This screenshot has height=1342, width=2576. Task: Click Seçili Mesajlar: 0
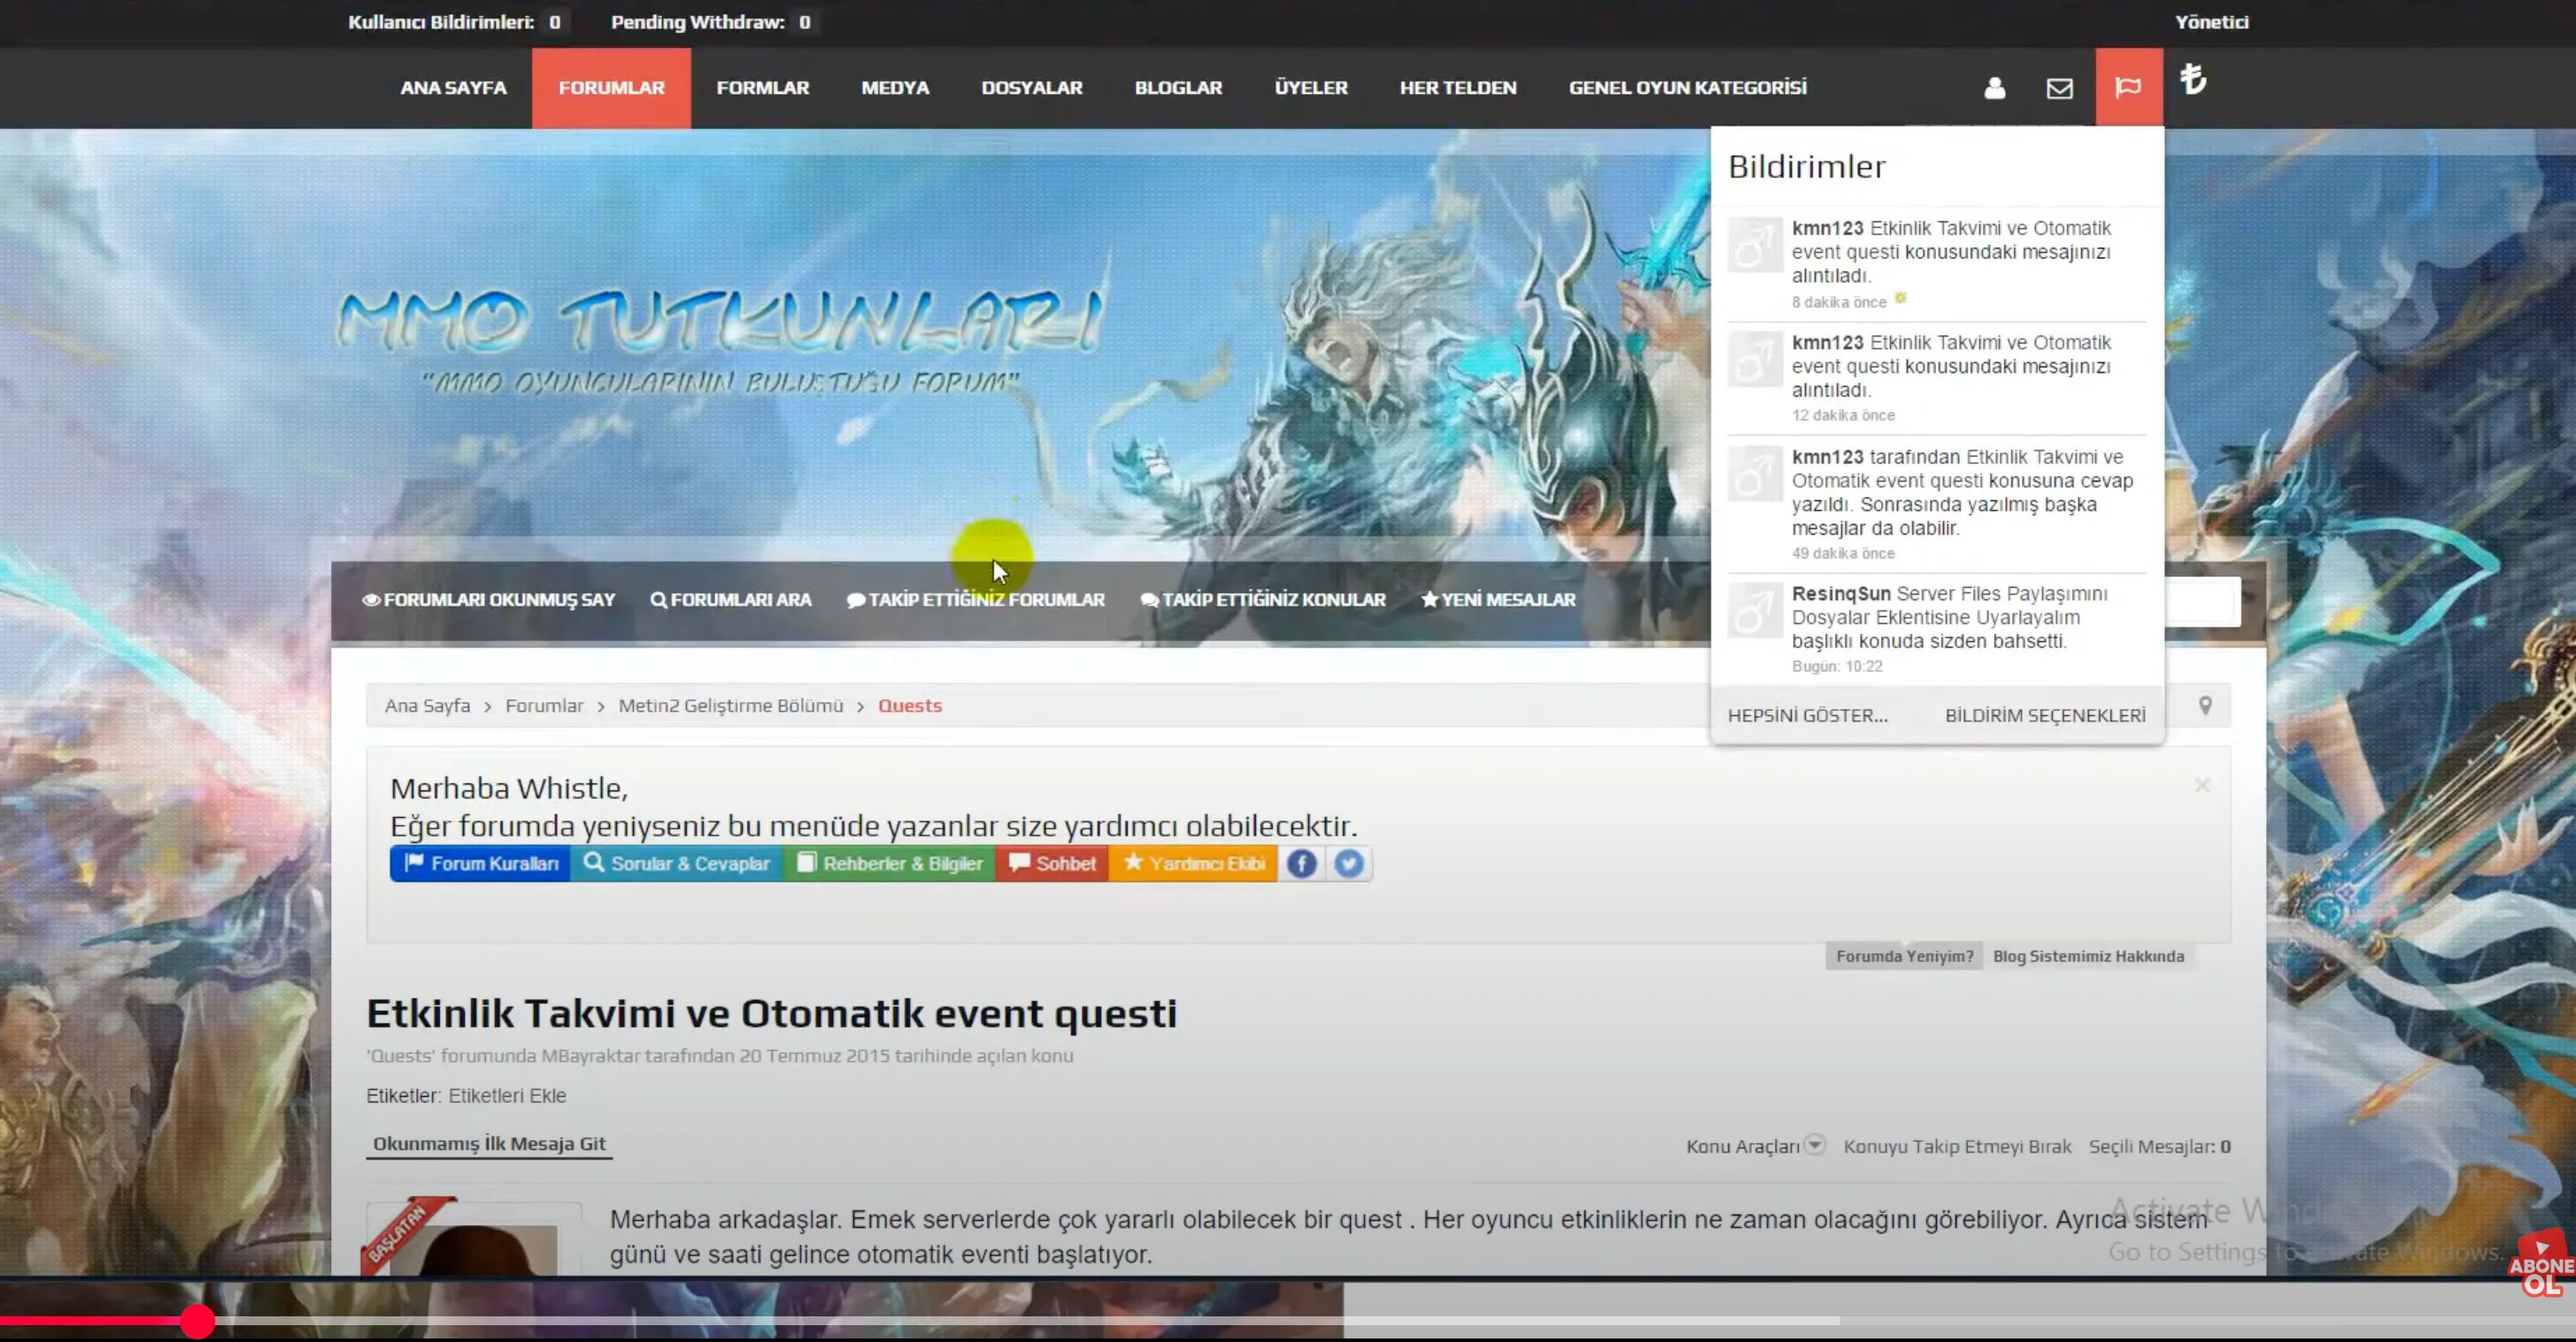2159,1147
